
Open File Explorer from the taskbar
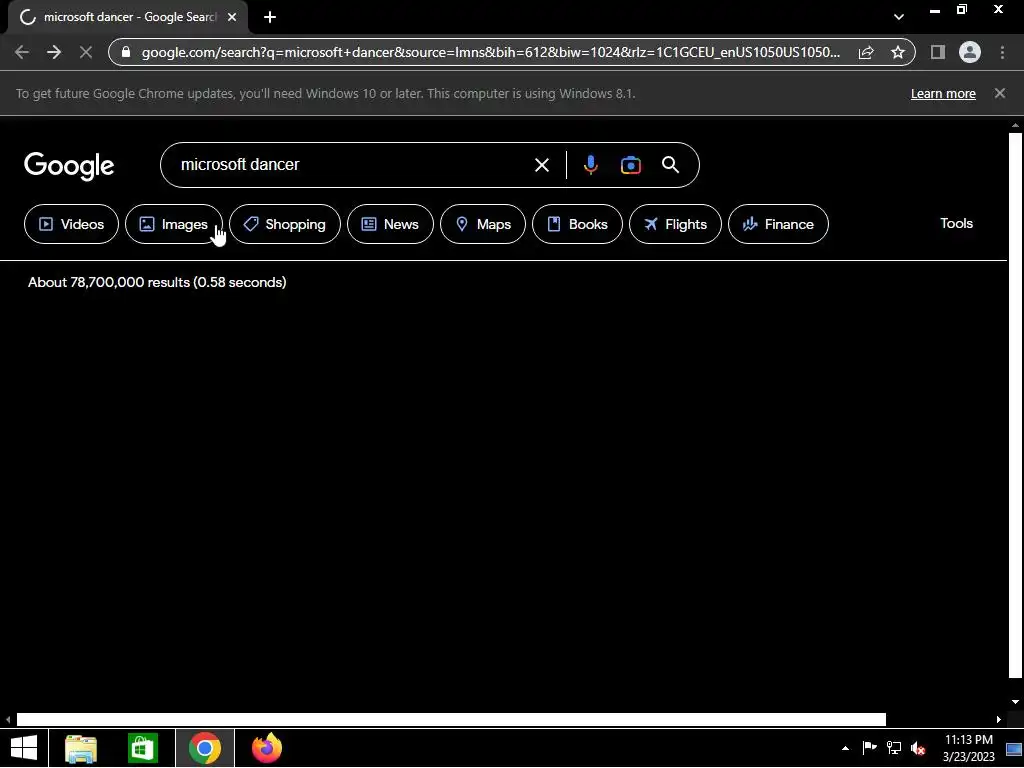(x=81, y=748)
